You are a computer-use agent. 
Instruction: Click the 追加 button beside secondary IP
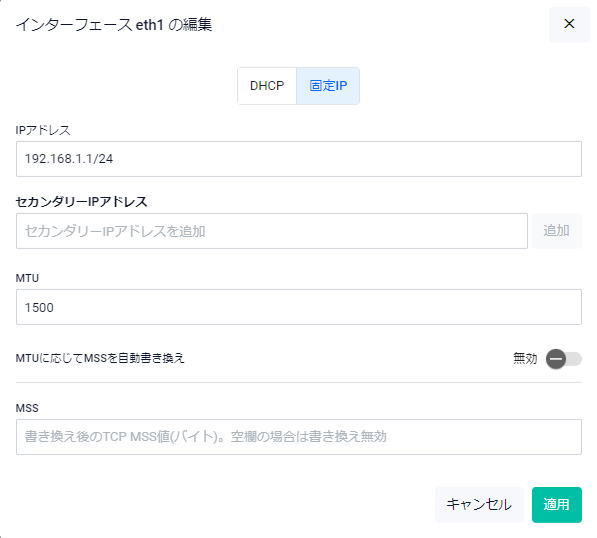[x=556, y=231]
